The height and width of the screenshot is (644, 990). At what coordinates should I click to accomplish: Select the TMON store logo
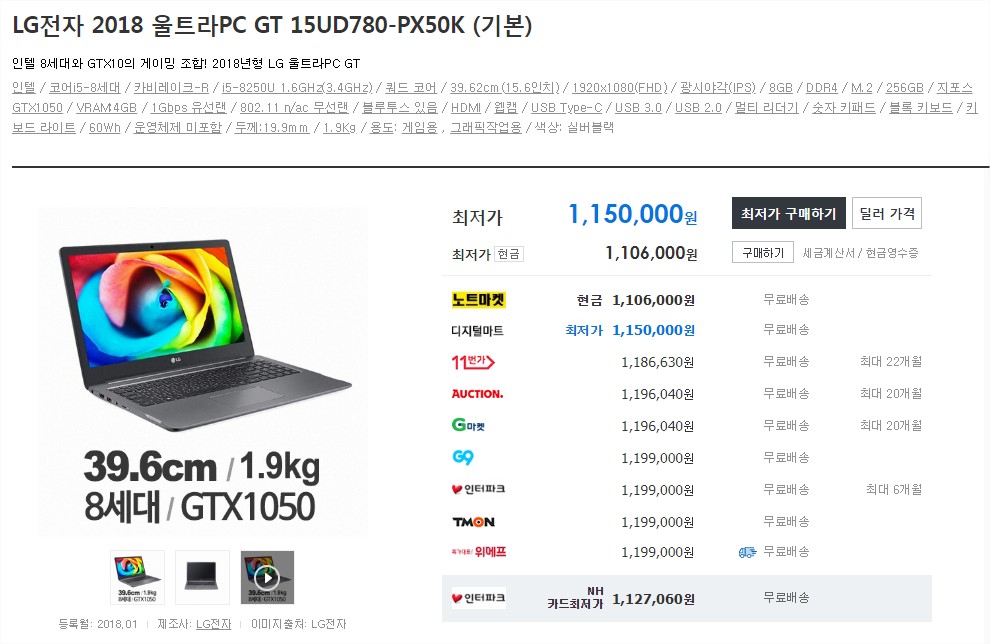pos(474,522)
